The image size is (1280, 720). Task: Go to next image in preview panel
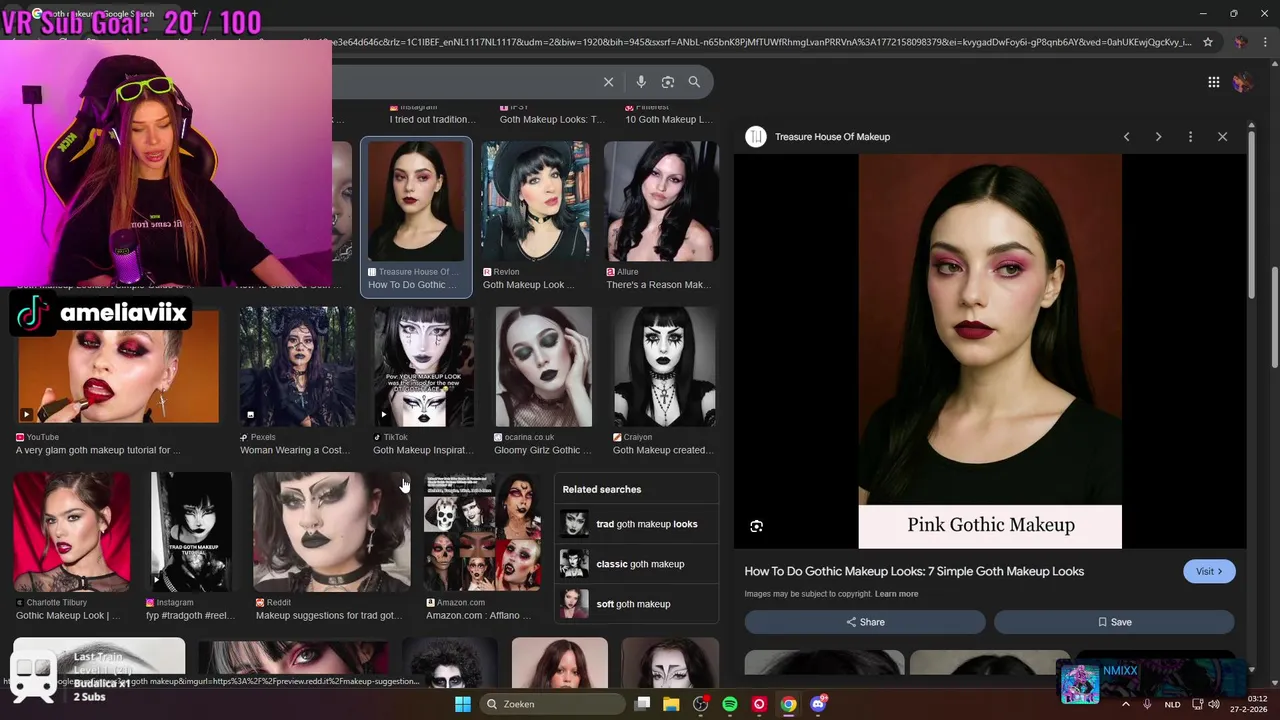coord(1158,137)
